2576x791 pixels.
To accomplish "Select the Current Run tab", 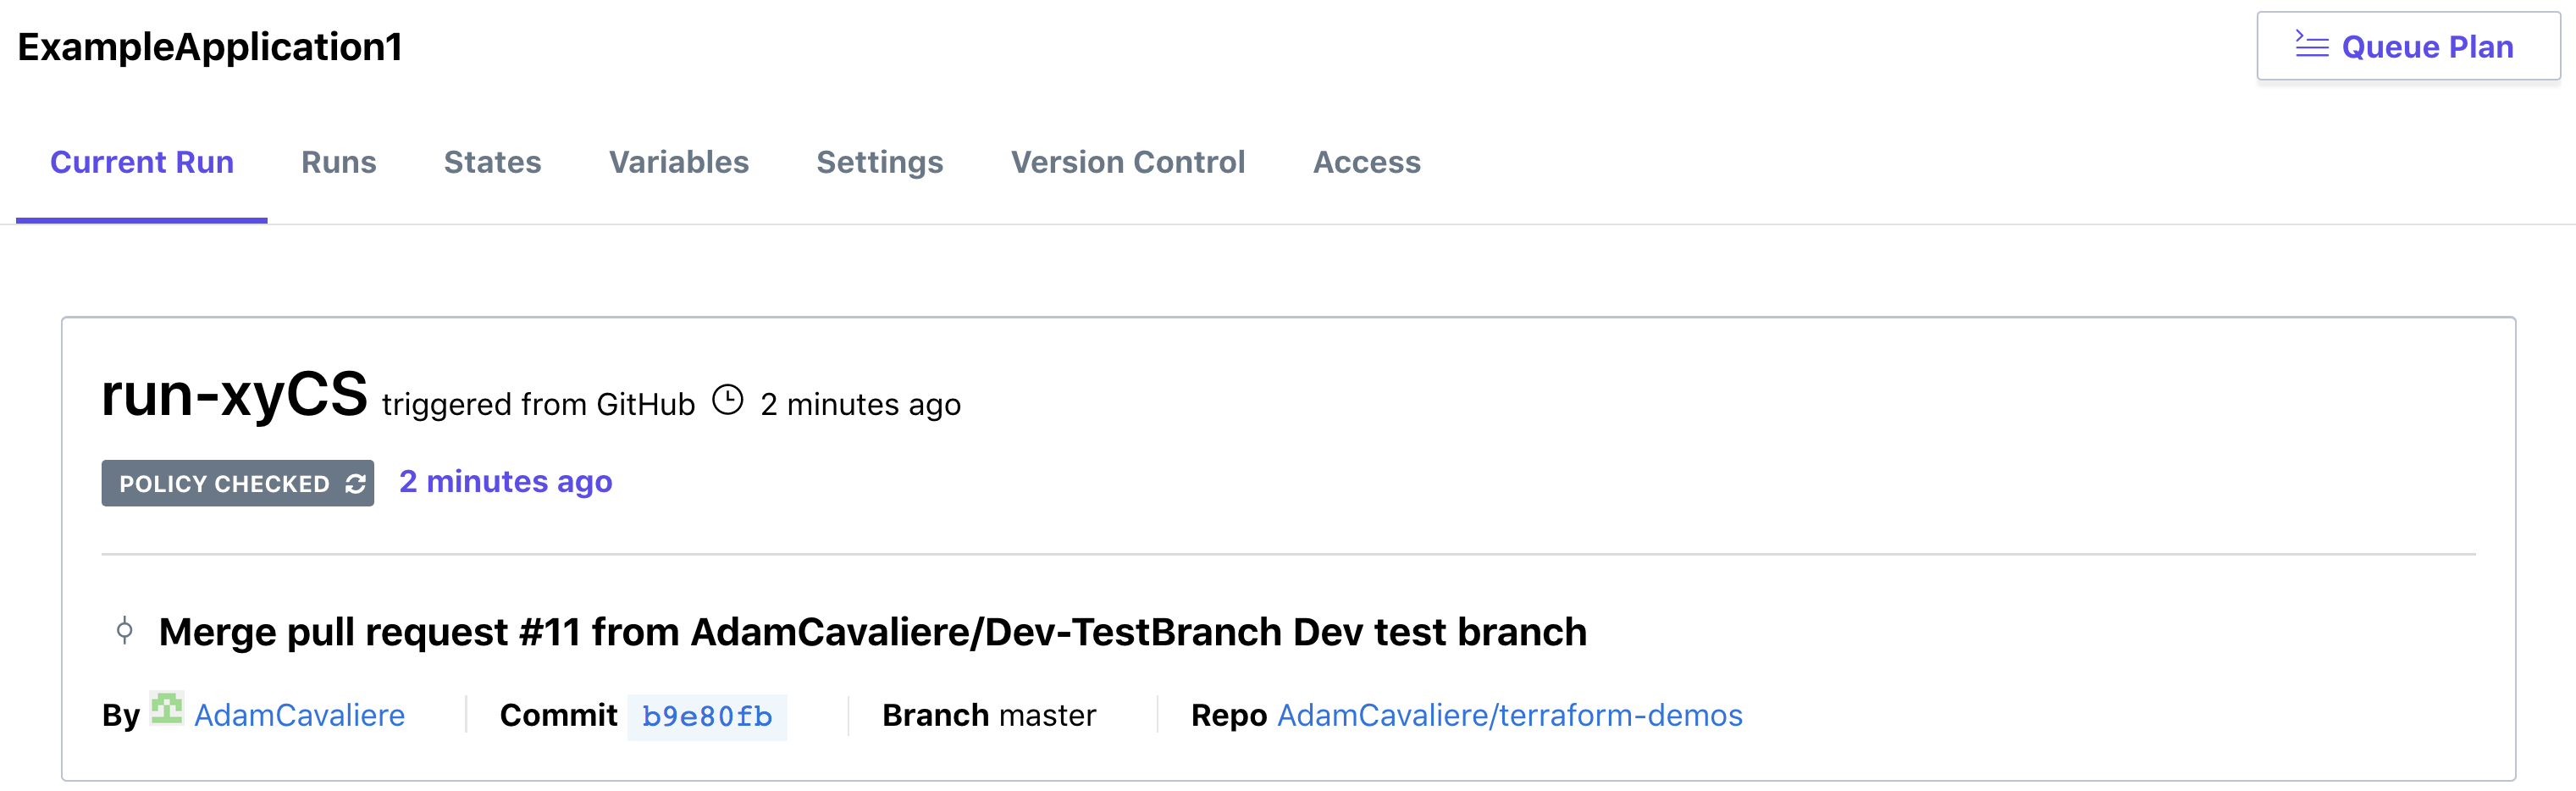I will 142,162.
